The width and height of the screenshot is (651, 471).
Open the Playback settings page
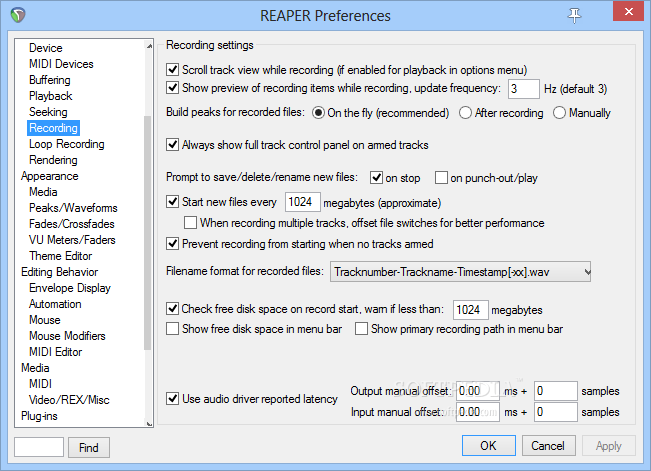coord(51,96)
